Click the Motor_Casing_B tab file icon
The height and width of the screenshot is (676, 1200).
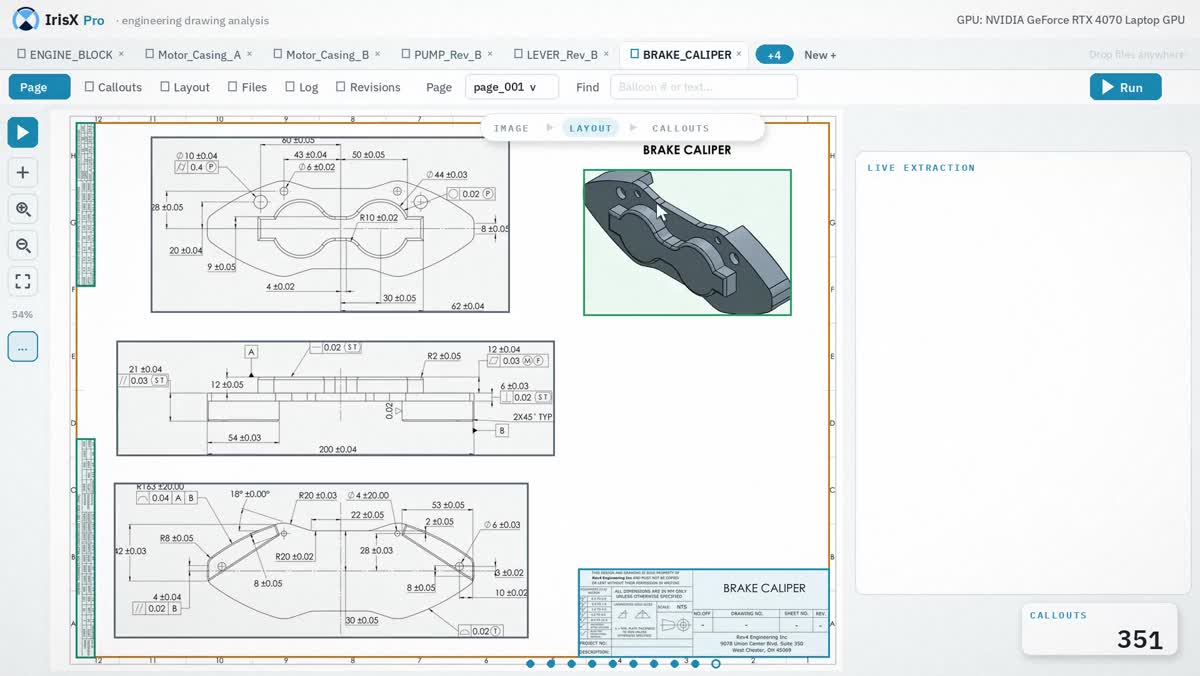[277, 55]
